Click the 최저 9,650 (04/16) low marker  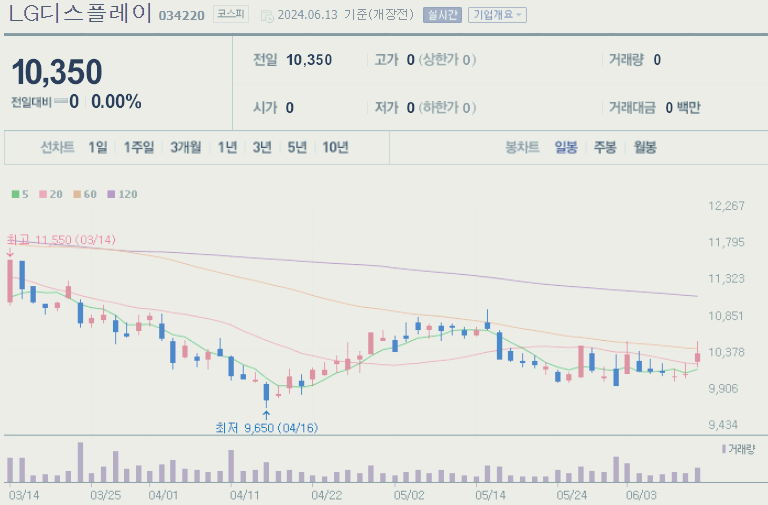pyautogui.click(x=266, y=428)
